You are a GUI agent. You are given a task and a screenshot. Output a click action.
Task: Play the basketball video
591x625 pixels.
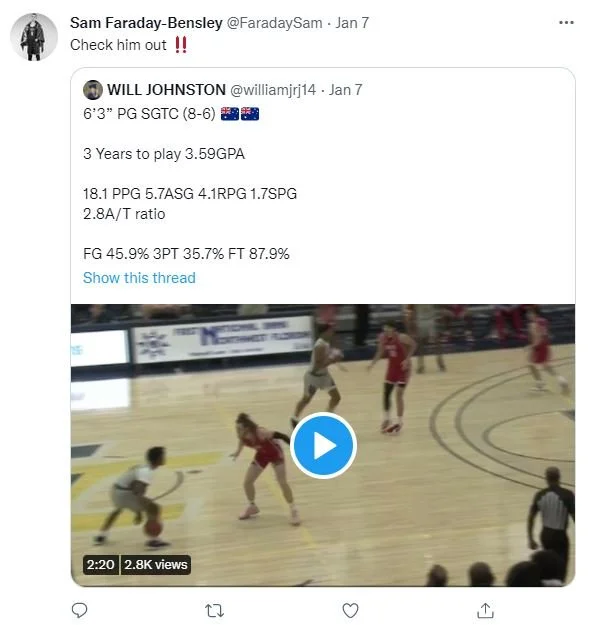323,445
